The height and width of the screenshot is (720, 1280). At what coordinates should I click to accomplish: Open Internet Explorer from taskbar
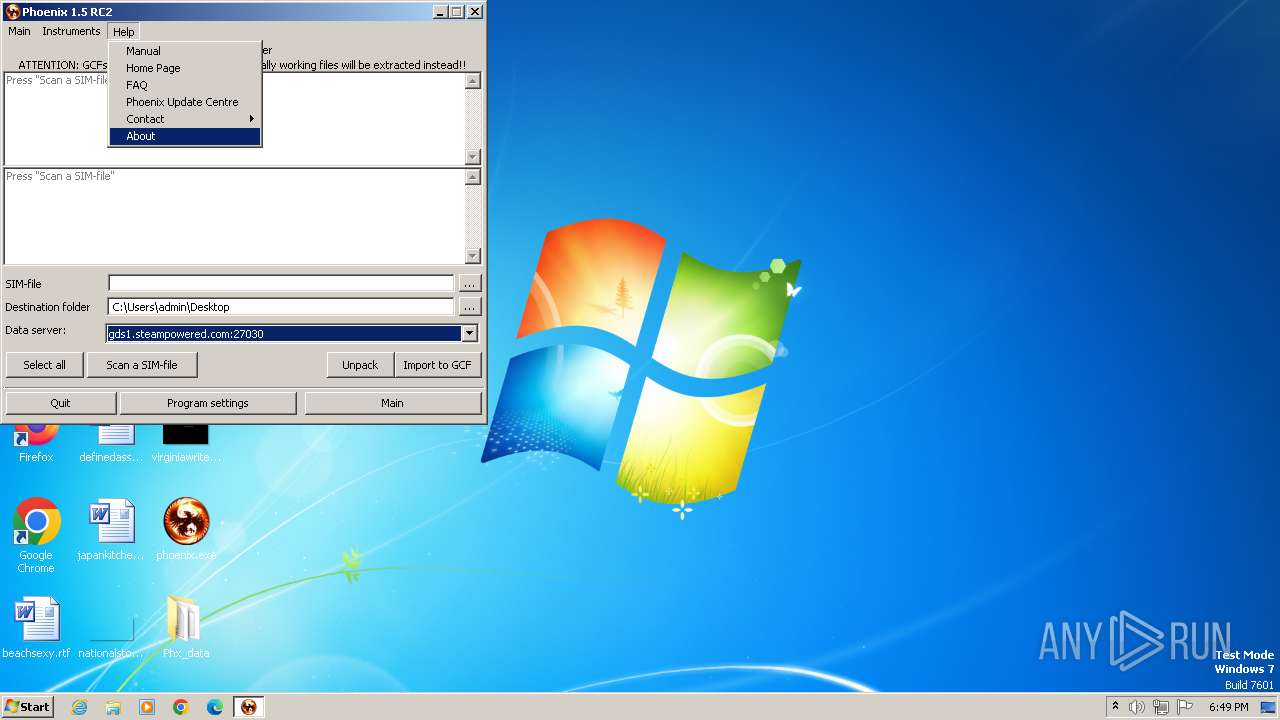(x=79, y=707)
